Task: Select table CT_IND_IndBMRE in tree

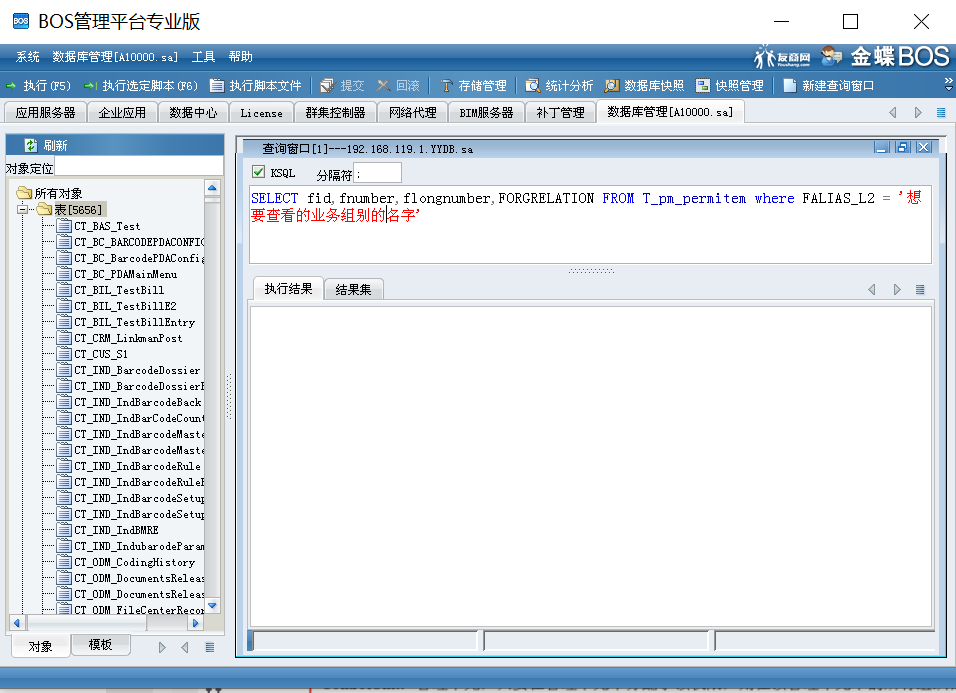Action: [116, 530]
